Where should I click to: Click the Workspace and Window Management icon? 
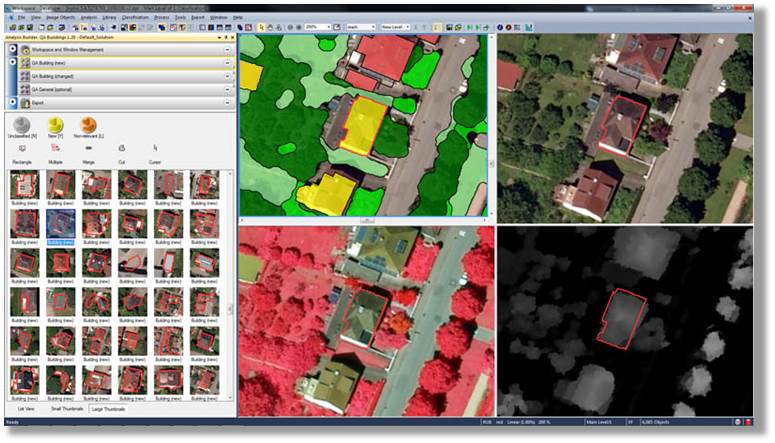point(25,50)
